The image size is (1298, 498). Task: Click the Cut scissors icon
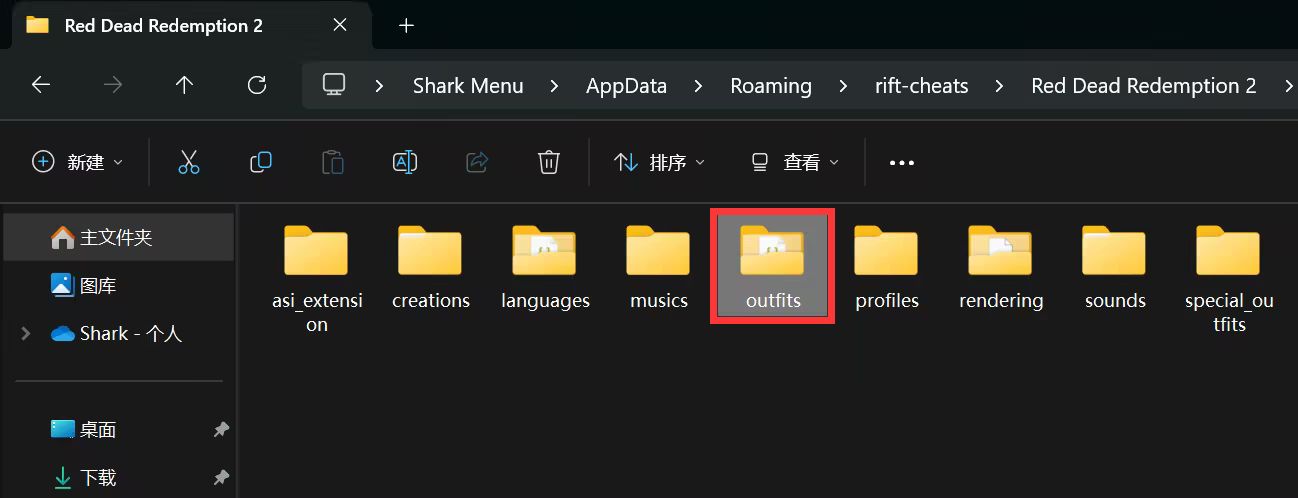pyautogui.click(x=189, y=162)
